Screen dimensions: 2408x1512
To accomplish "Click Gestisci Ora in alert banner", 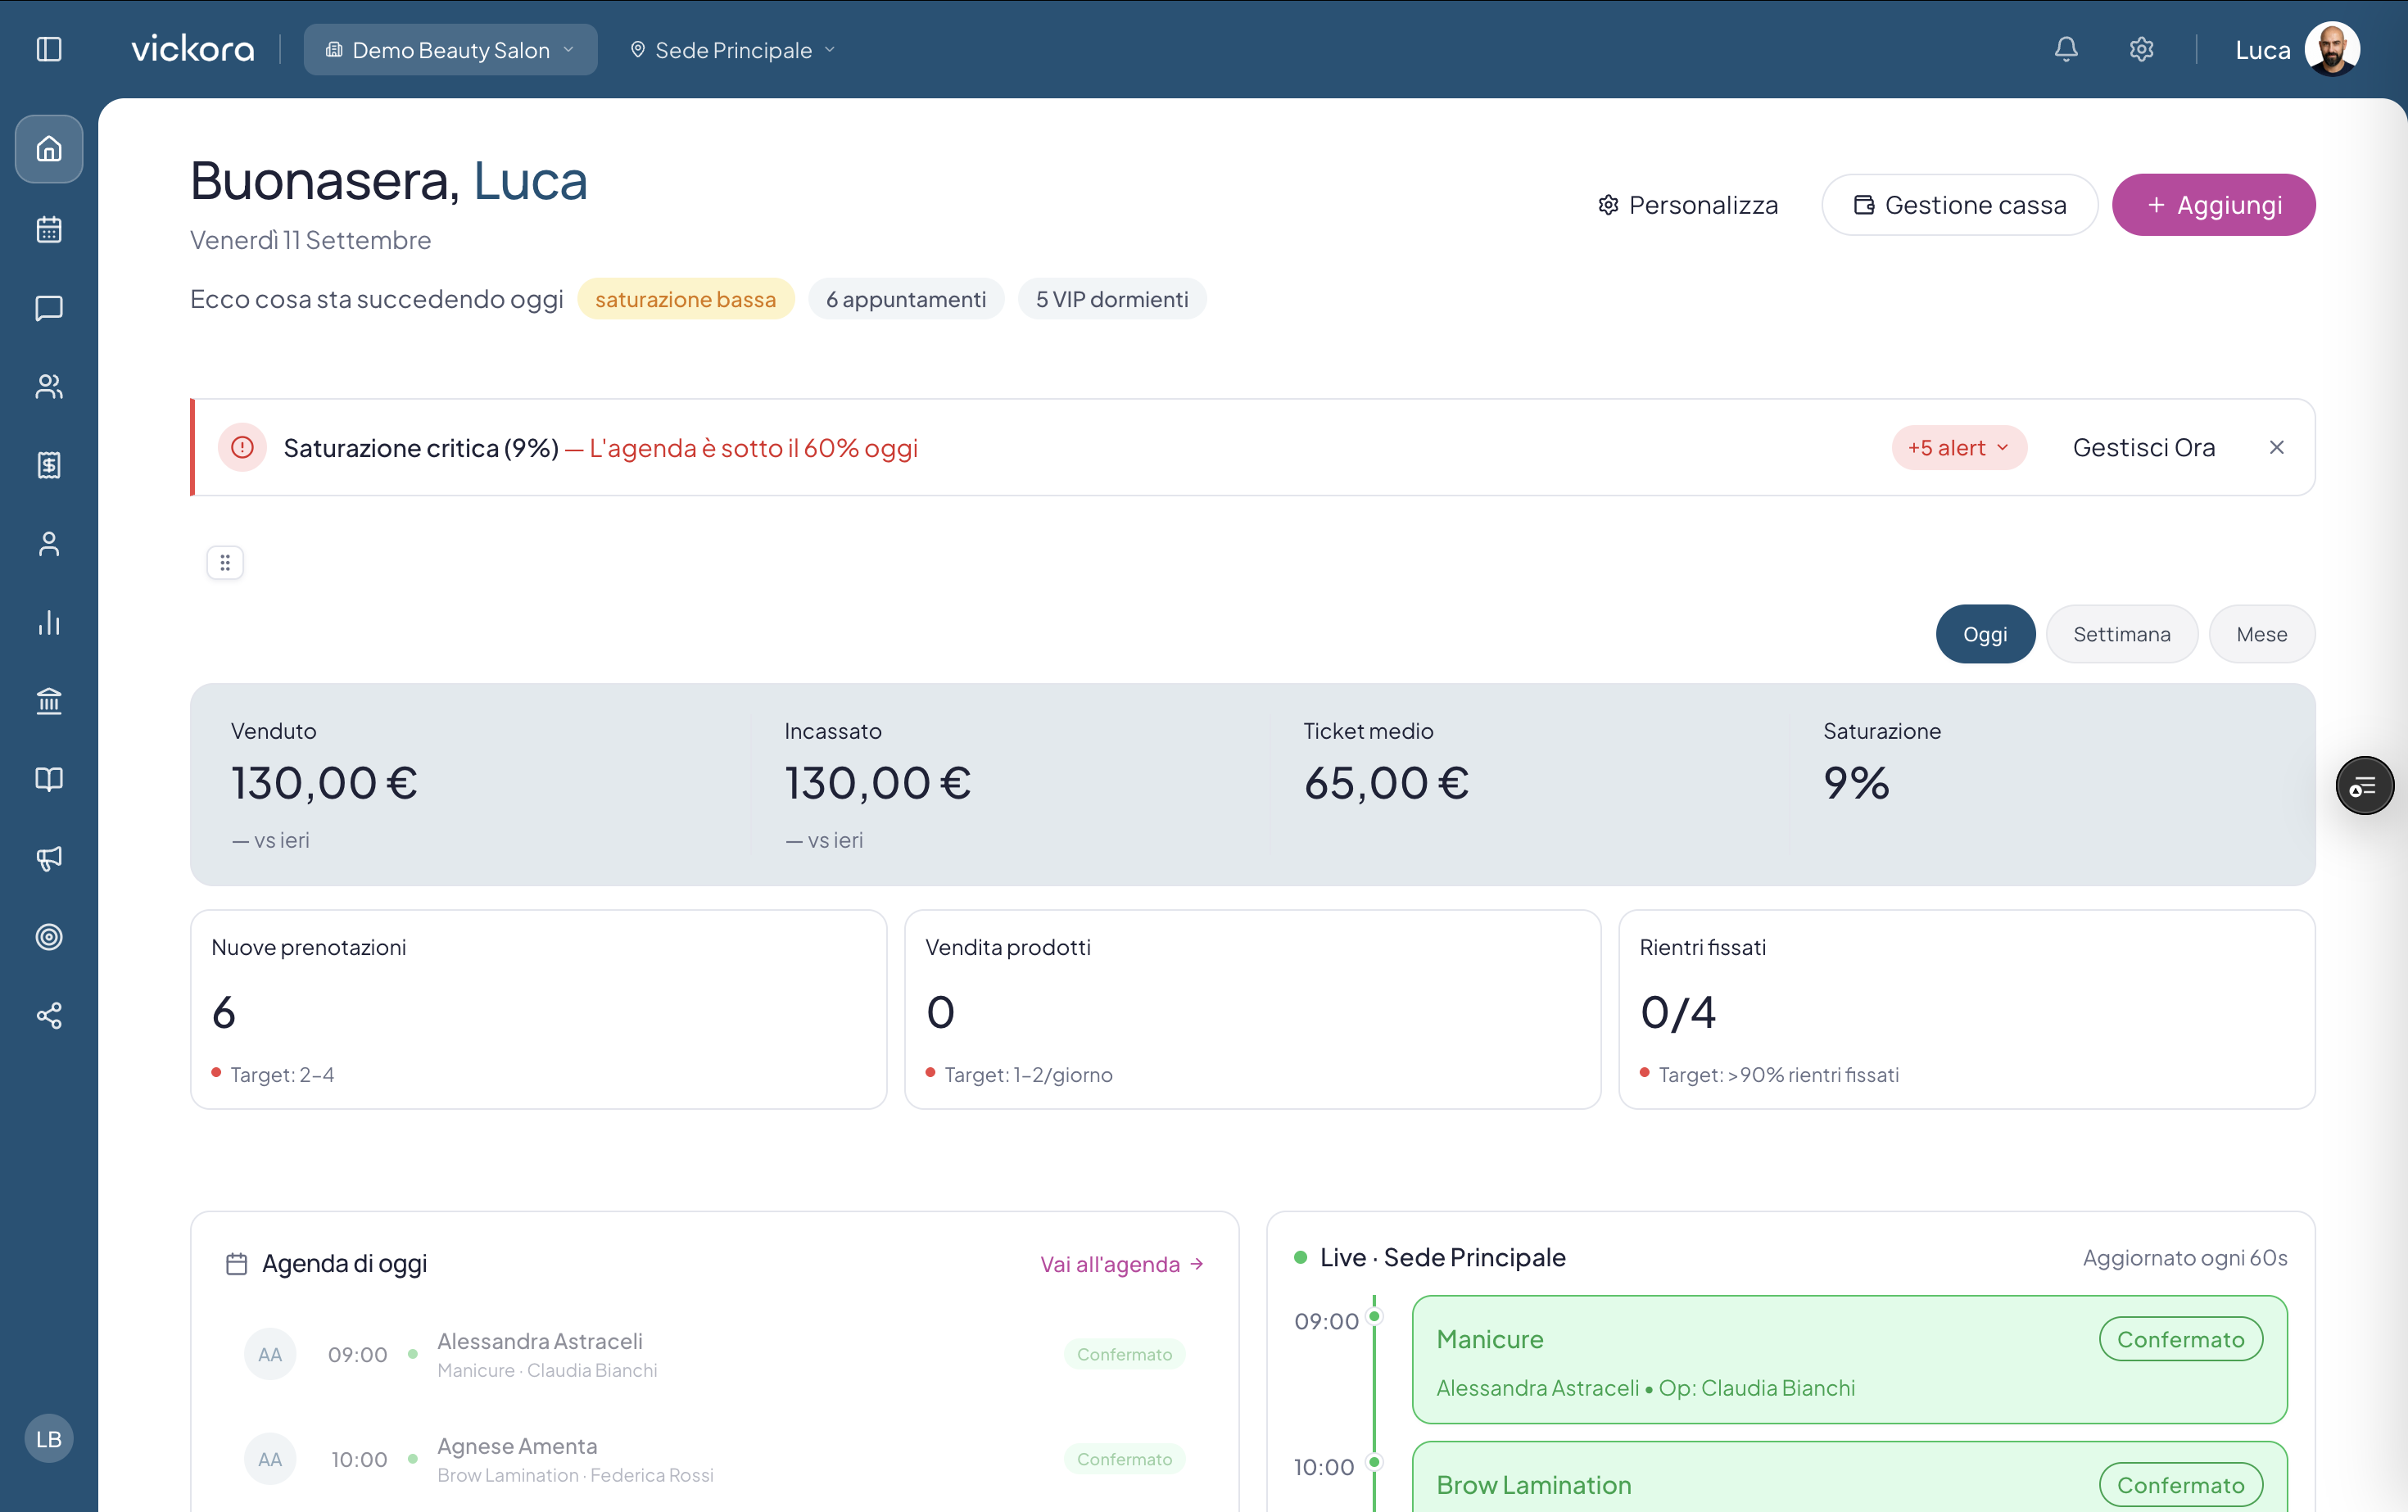I will 2143,447.
